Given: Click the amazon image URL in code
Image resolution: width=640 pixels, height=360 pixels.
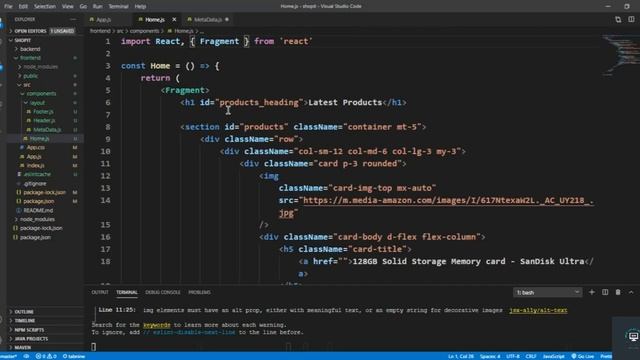Looking at the screenshot, I should coord(448,200).
